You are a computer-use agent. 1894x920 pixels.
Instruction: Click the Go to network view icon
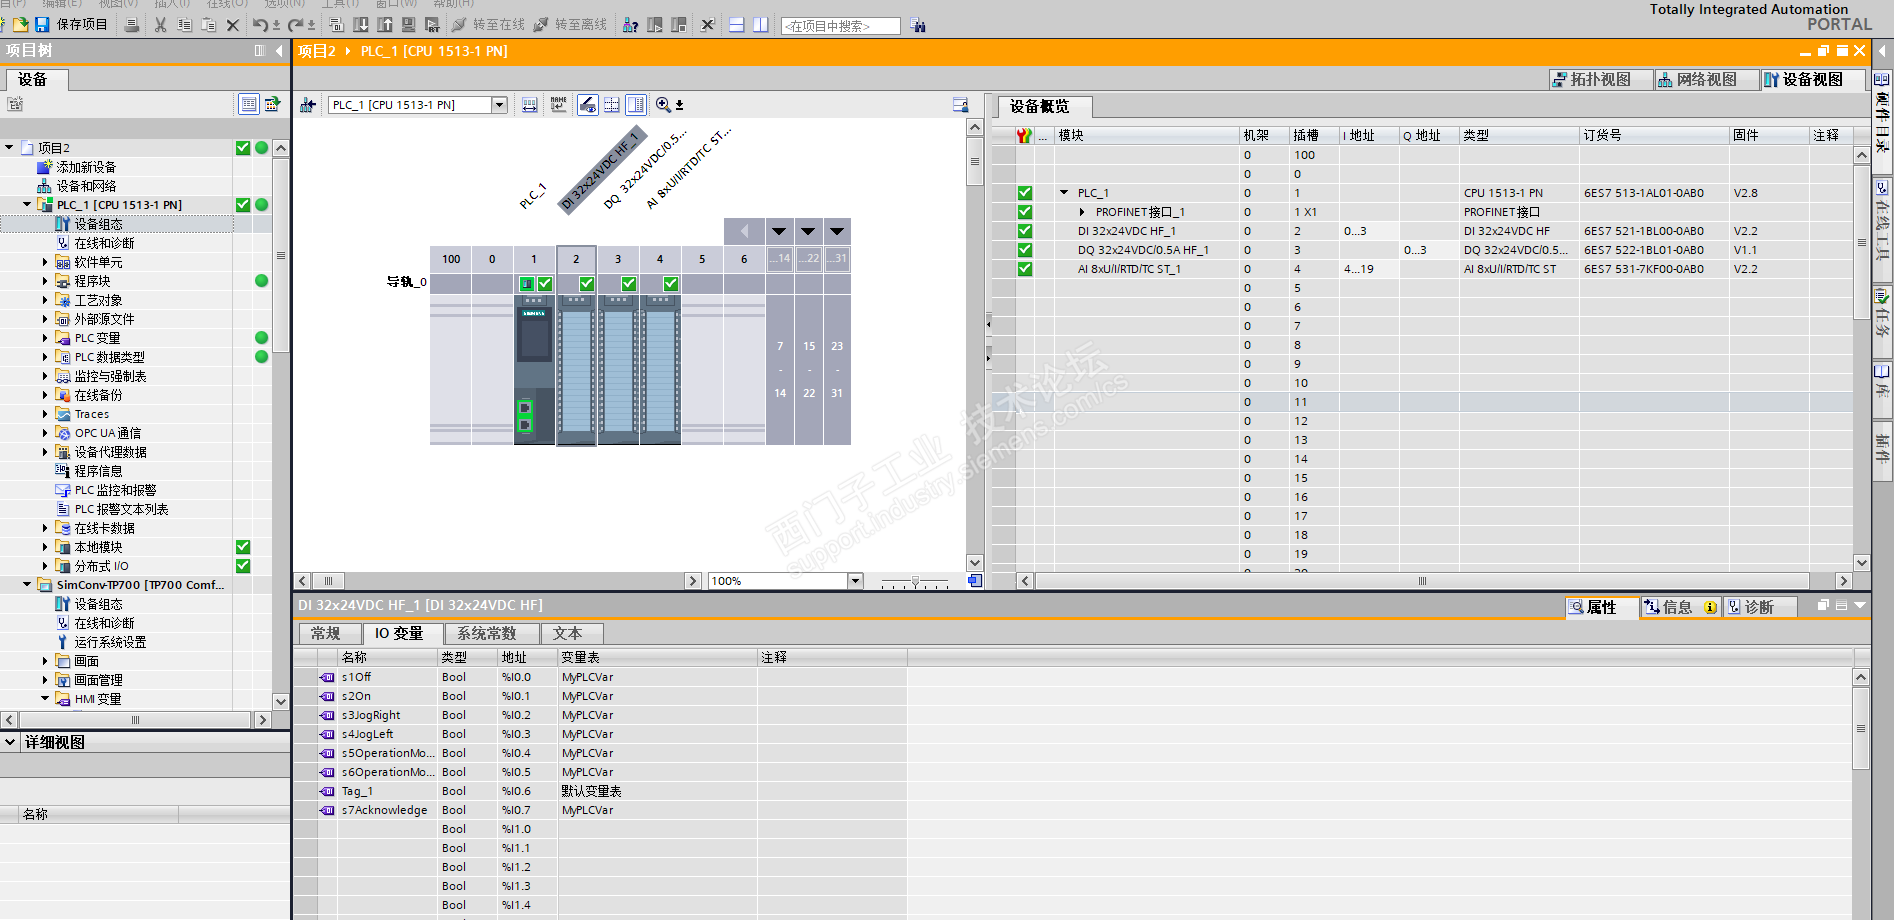308,105
